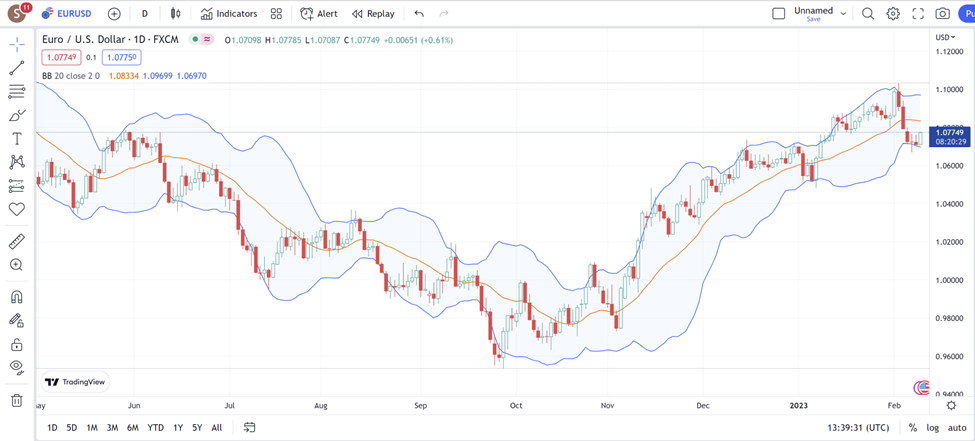Select the trend line drawing tool

(17, 68)
